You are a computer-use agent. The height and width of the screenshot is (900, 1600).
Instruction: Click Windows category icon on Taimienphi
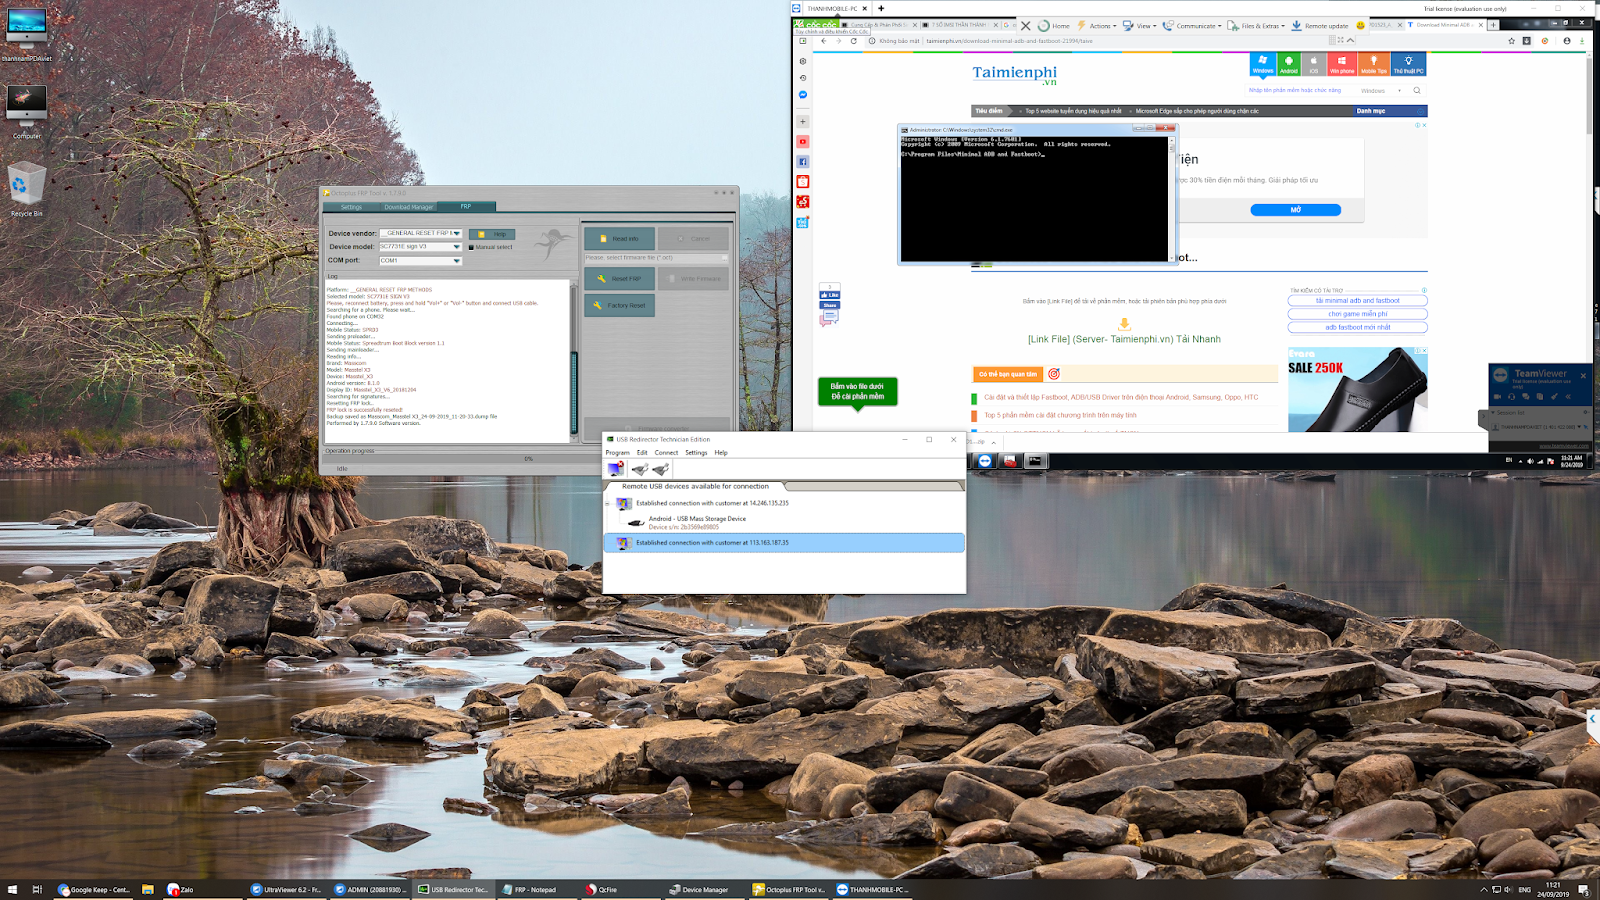tap(1263, 64)
